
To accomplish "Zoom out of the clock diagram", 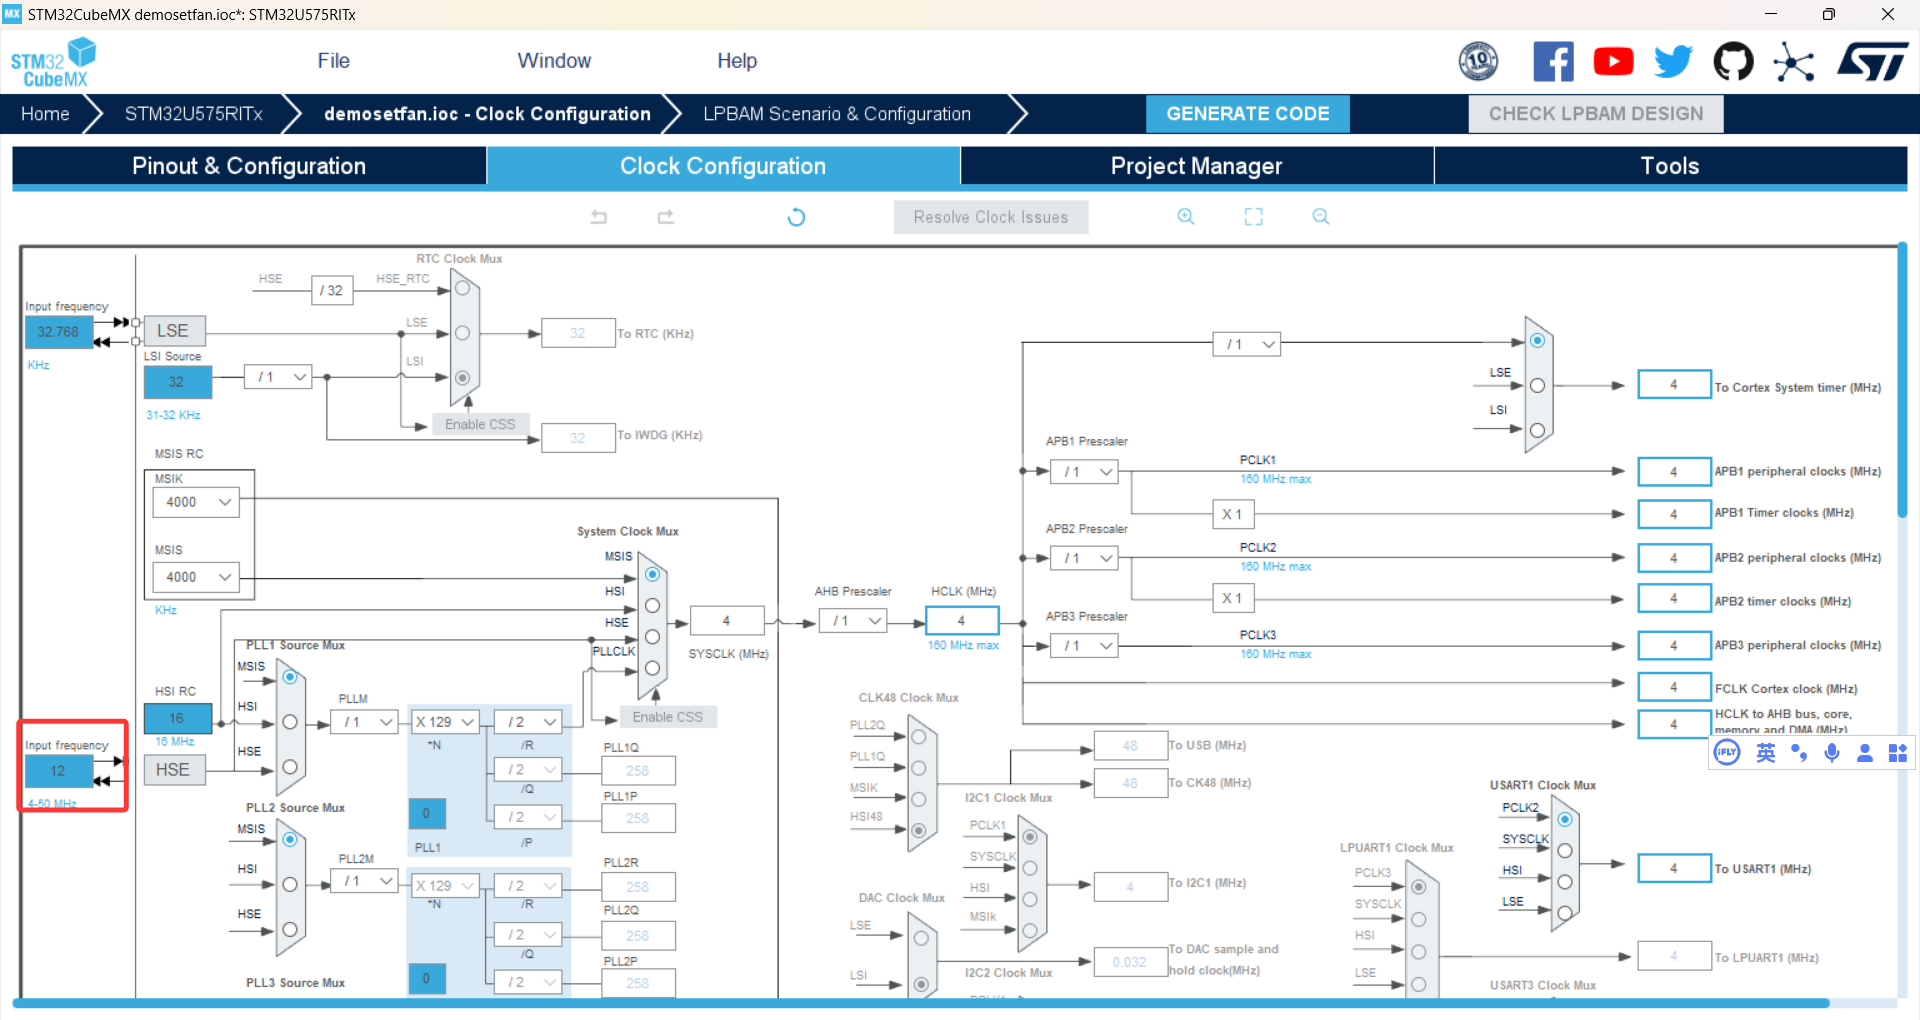I will [1321, 217].
